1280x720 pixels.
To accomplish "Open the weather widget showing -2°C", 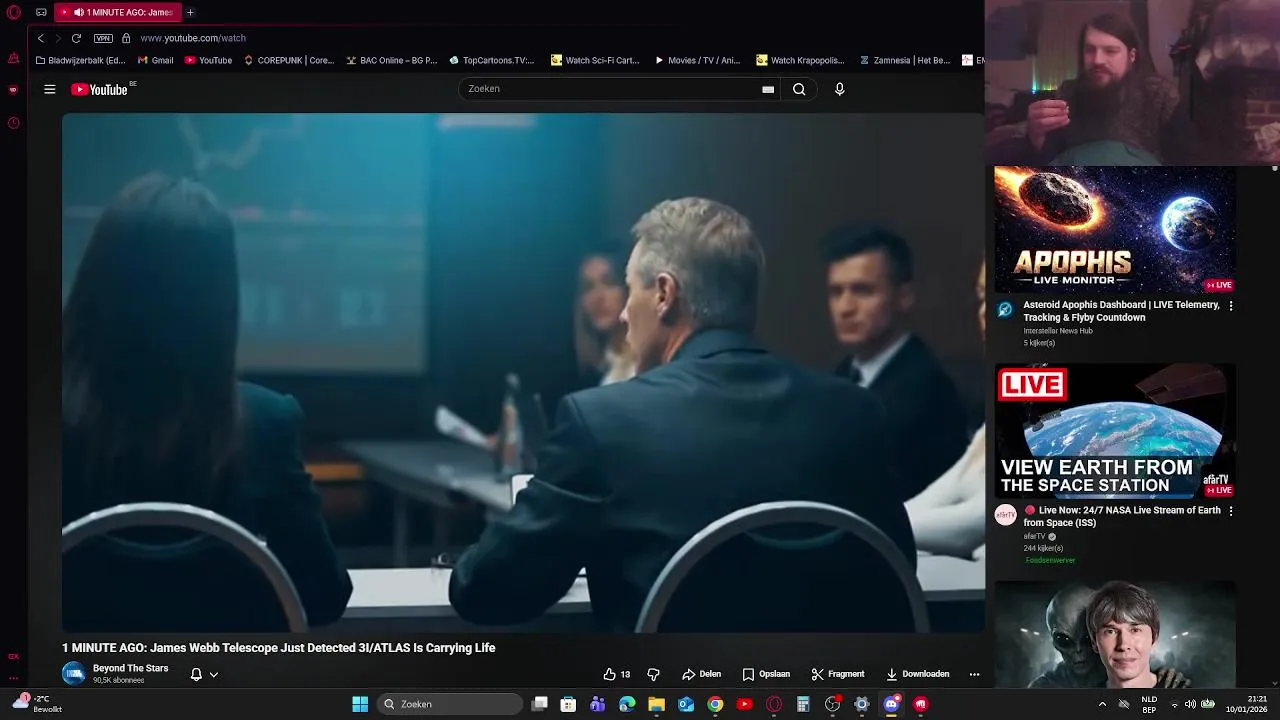I will point(37,704).
